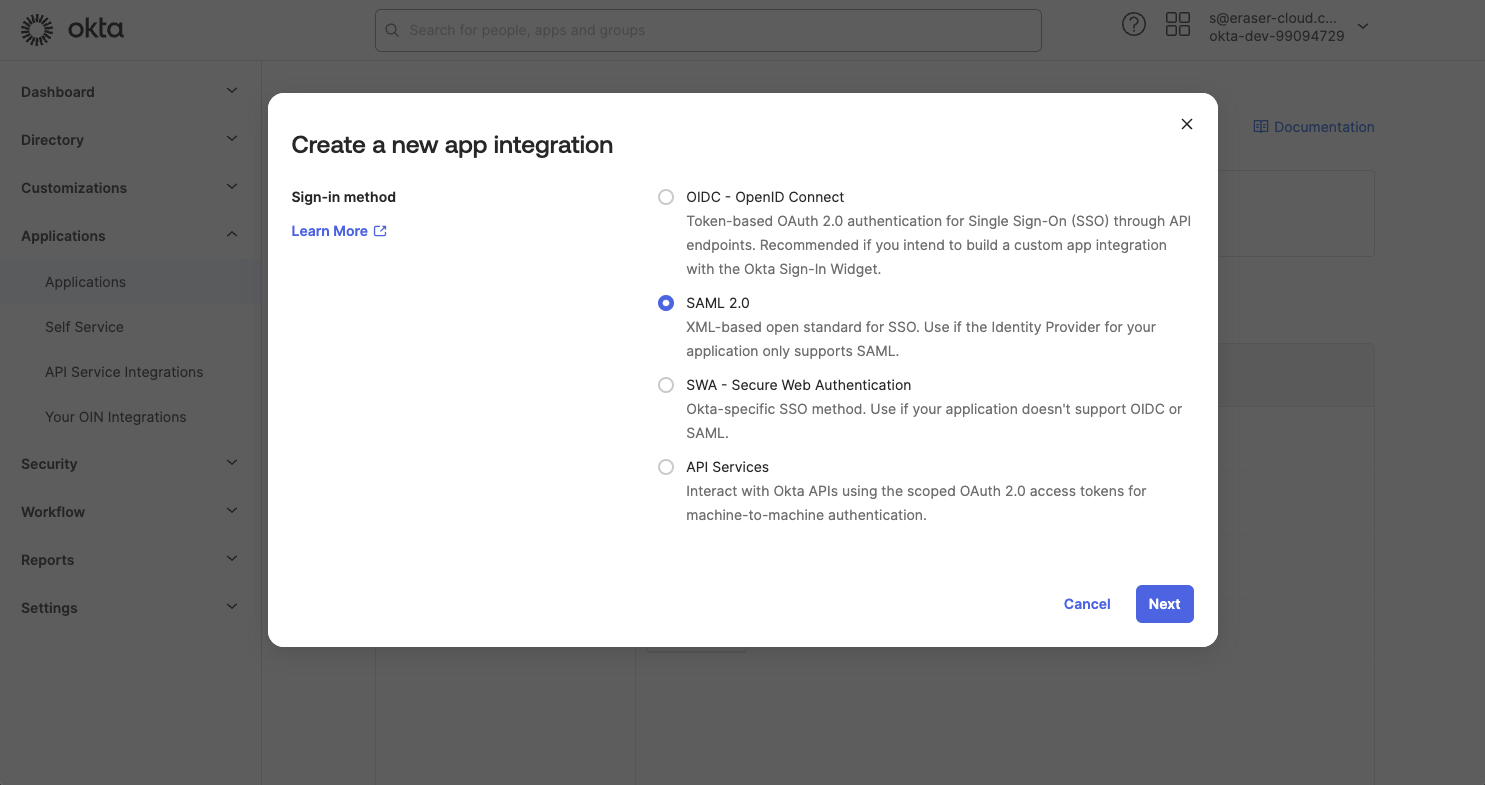Click the search magnifier icon
This screenshot has width=1485, height=785.
click(x=392, y=30)
